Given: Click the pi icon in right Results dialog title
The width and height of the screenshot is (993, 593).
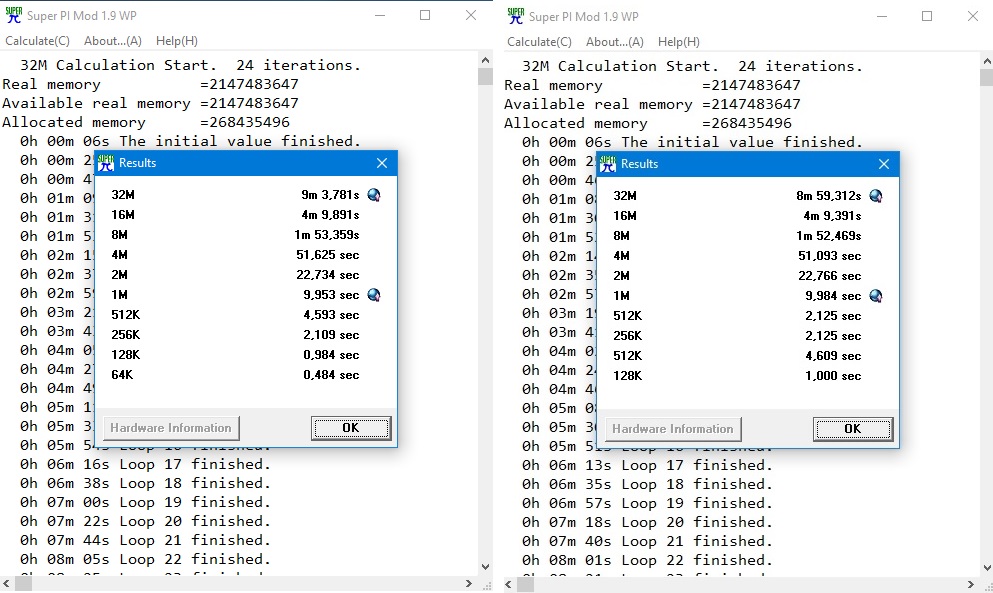Looking at the screenshot, I should click(x=608, y=164).
